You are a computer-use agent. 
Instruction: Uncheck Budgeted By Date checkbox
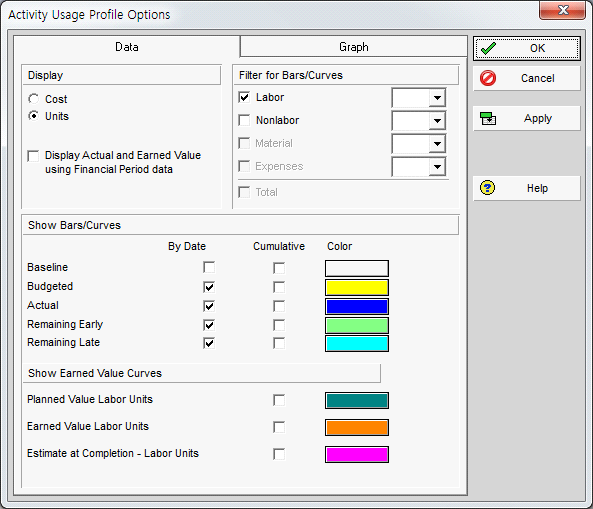[209, 287]
